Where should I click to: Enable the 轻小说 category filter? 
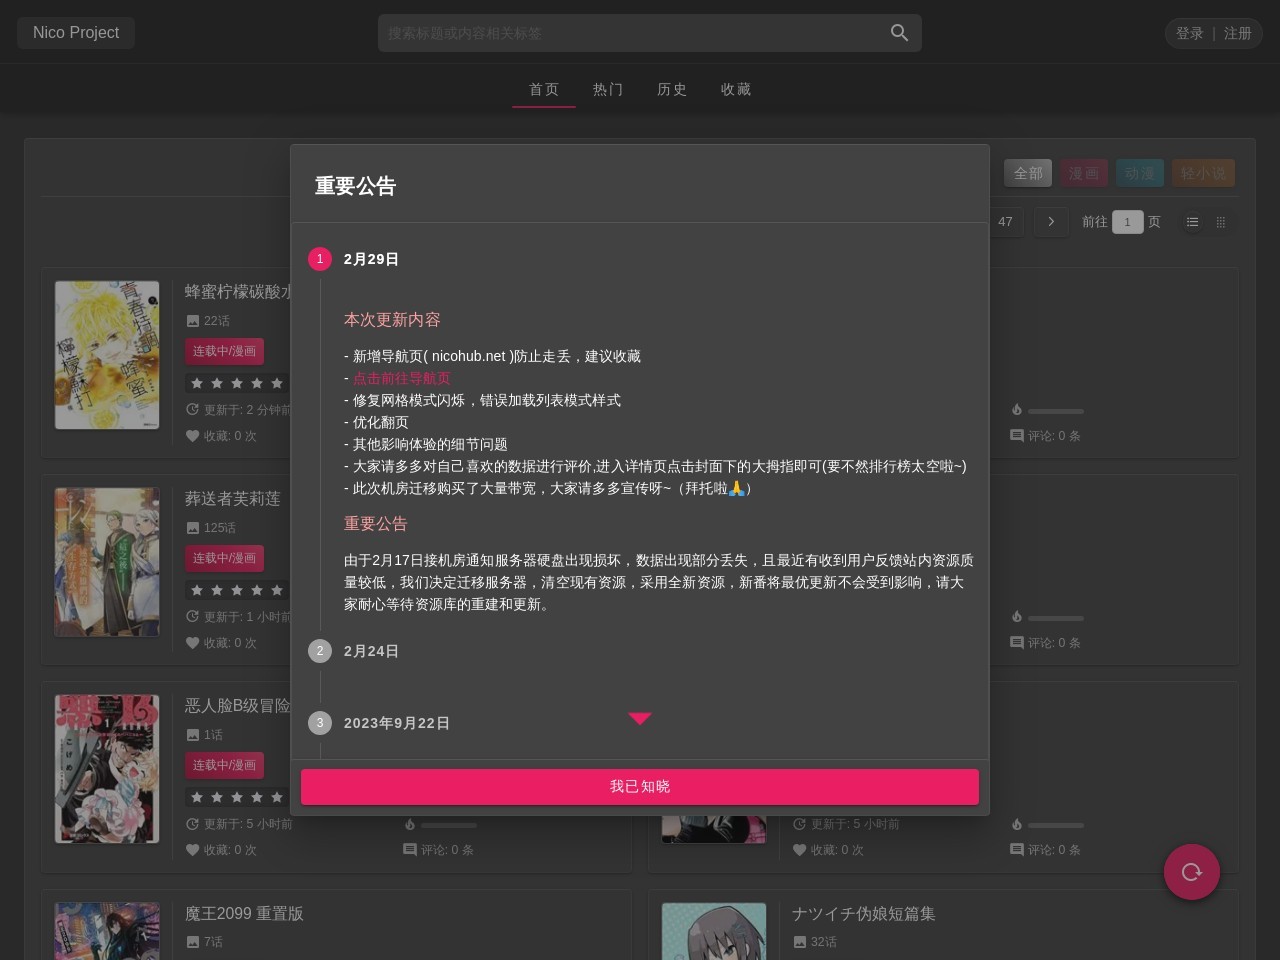pyautogui.click(x=1203, y=173)
